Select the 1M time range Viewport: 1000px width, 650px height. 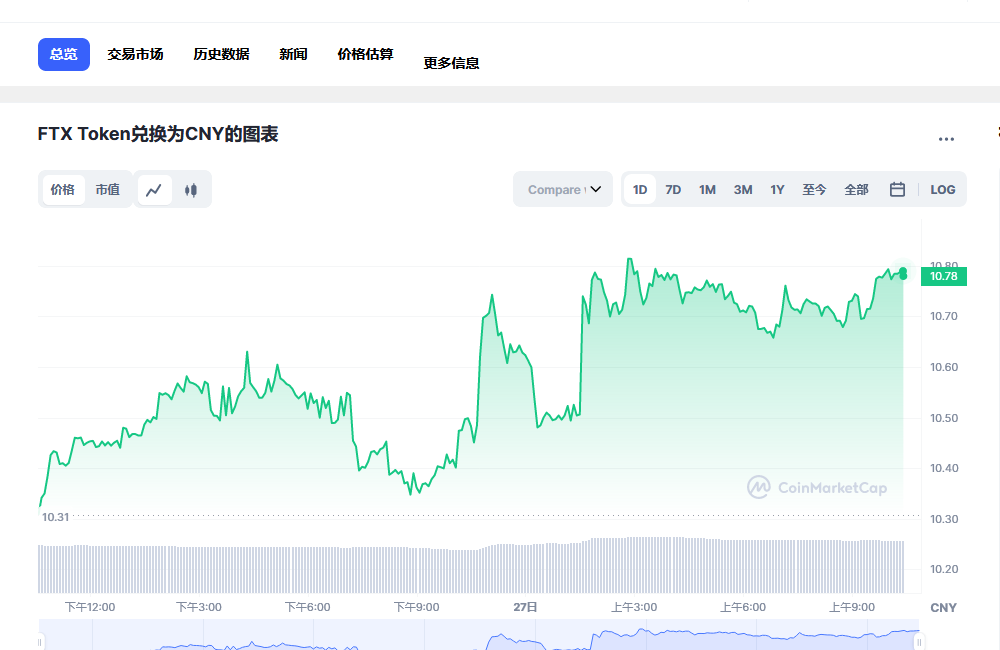click(707, 189)
